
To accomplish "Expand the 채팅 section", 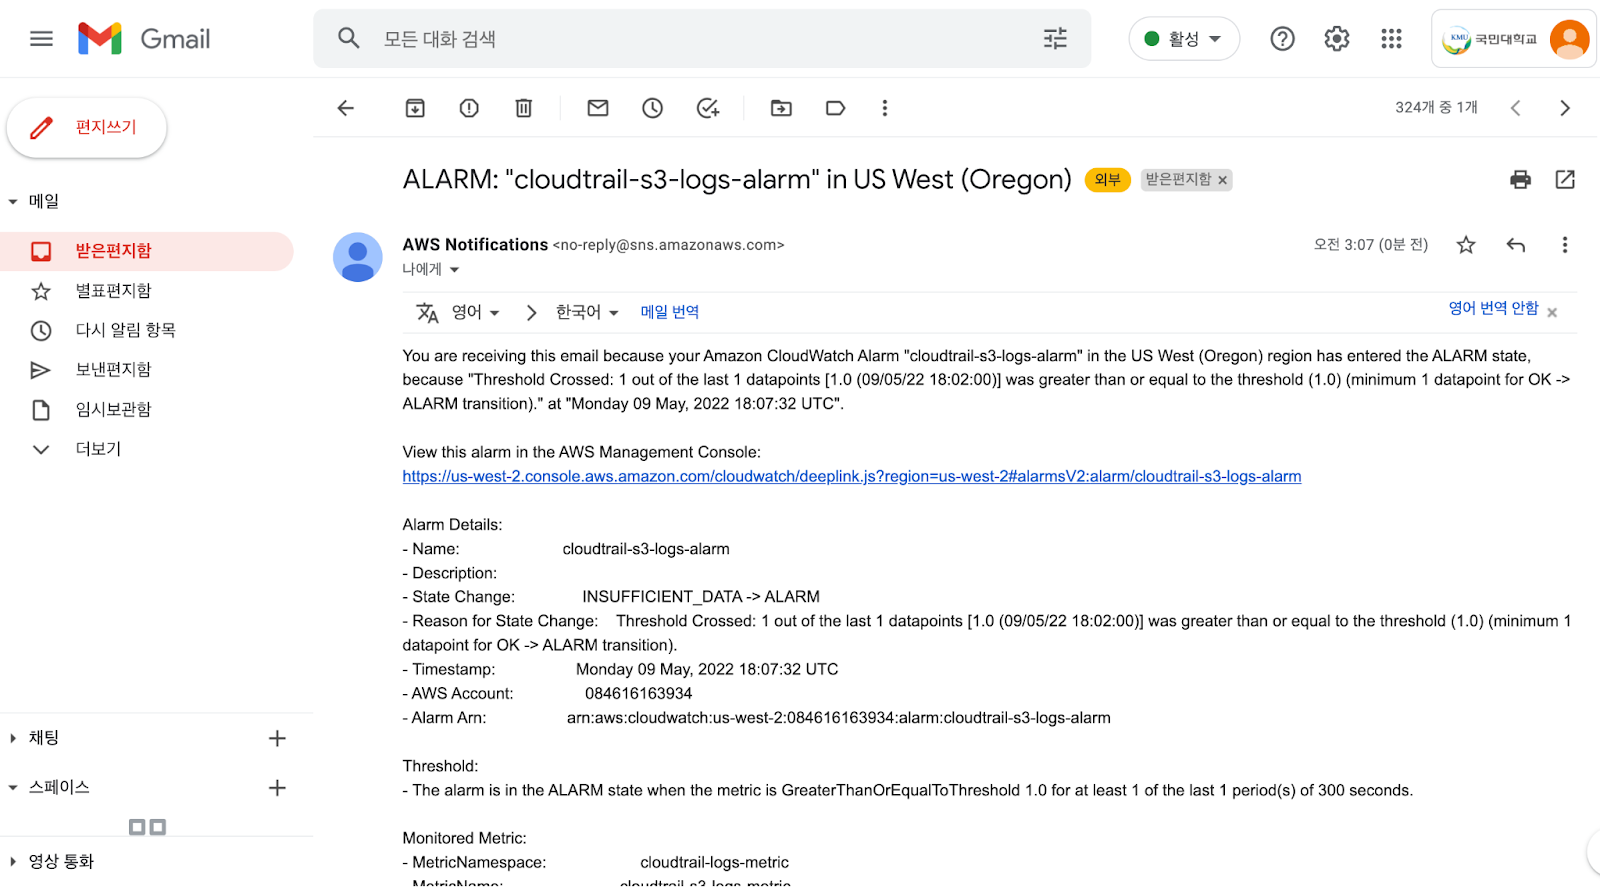I will tap(13, 738).
